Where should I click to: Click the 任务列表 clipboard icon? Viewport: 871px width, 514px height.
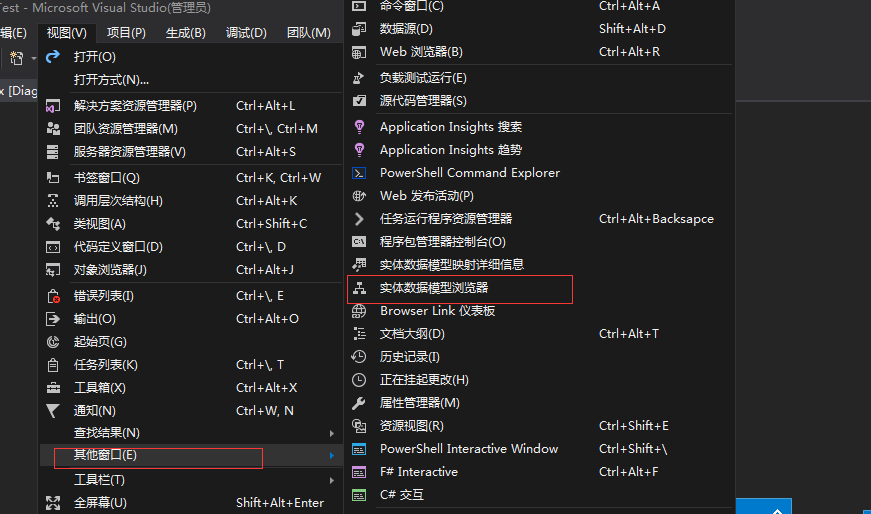pos(53,365)
